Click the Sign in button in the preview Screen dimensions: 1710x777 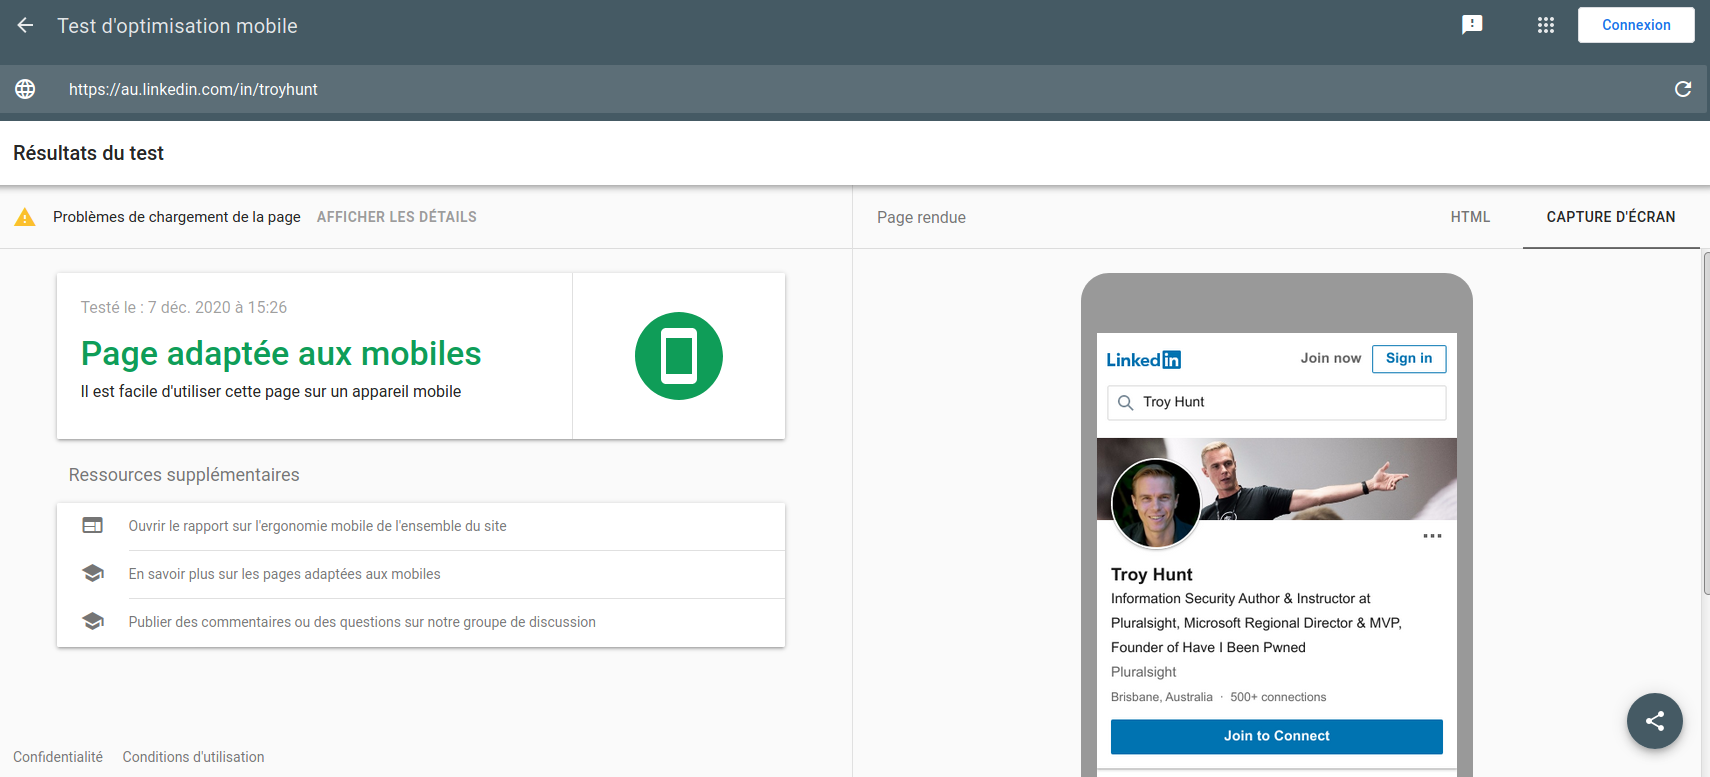[x=1409, y=358]
